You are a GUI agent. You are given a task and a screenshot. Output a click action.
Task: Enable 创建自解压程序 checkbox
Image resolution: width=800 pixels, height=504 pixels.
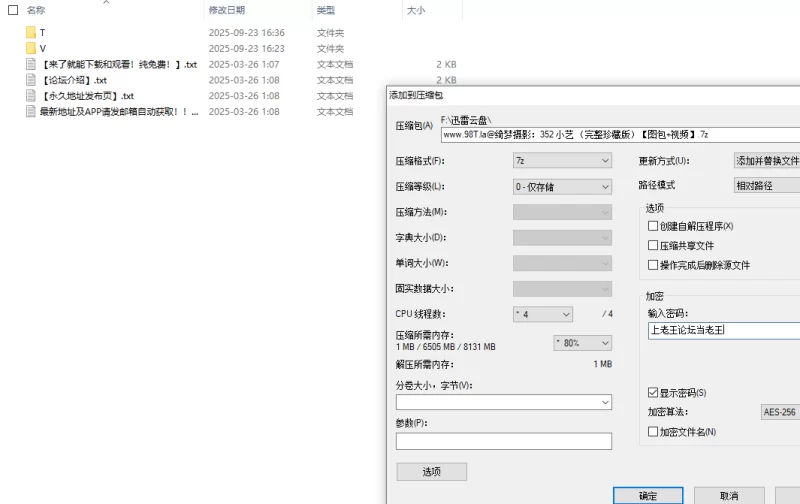point(653,226)
